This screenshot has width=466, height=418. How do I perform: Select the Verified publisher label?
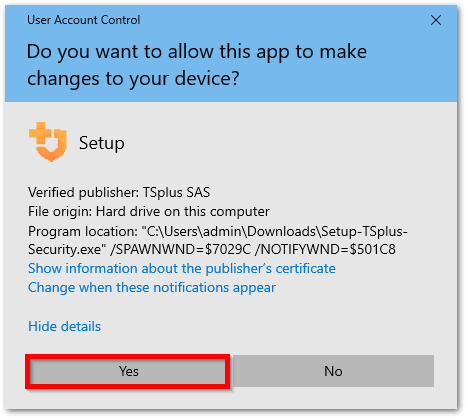pyautogui.click(x=83, y=192)
